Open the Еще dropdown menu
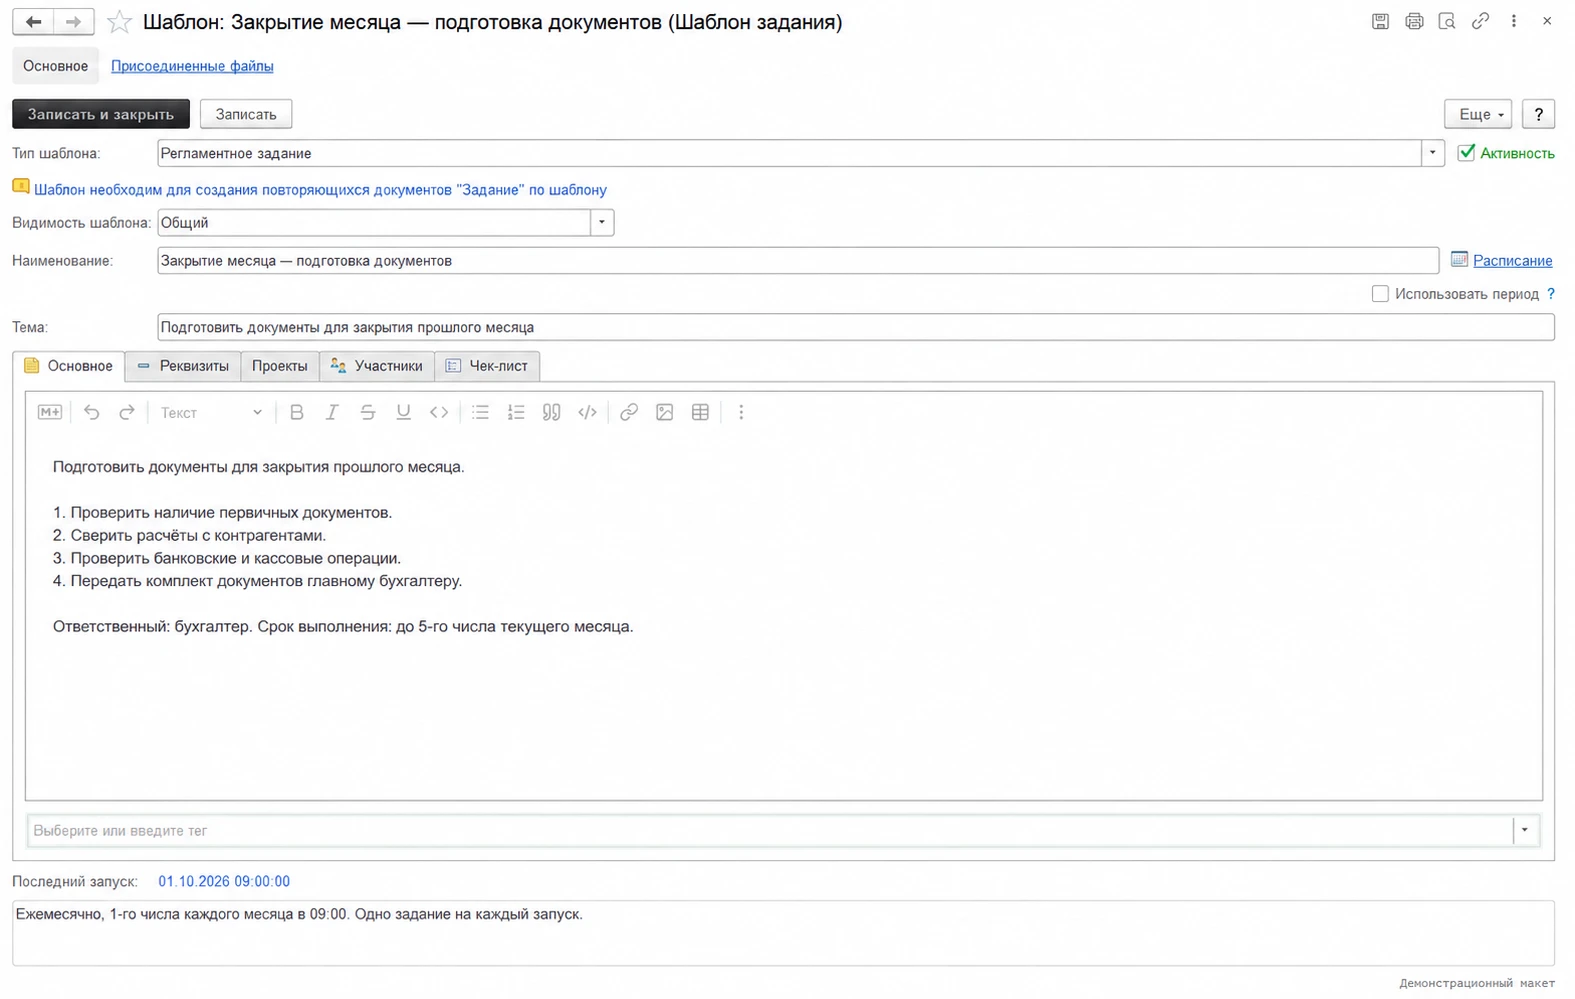 click(x=1478, y=114)
